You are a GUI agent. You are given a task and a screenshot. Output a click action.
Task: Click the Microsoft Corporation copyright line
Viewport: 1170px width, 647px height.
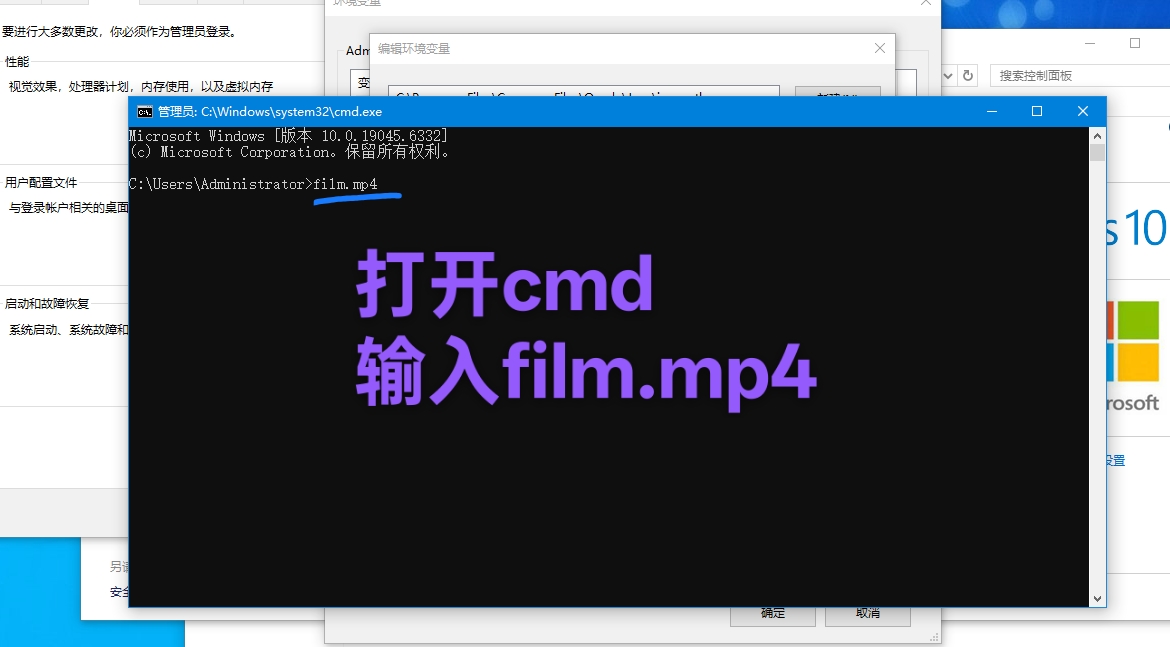click(x=290, y=152)
